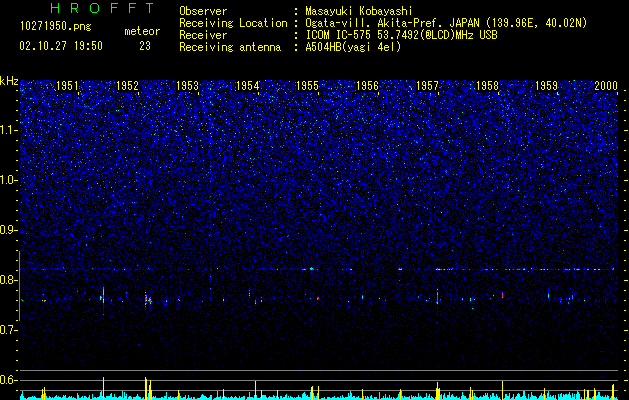Image resolution: width=629 pixels, height=400 pixels.
Task: Click the 0.7 frequency axis label
Action: pyautogui.click(x=9, y=330)
